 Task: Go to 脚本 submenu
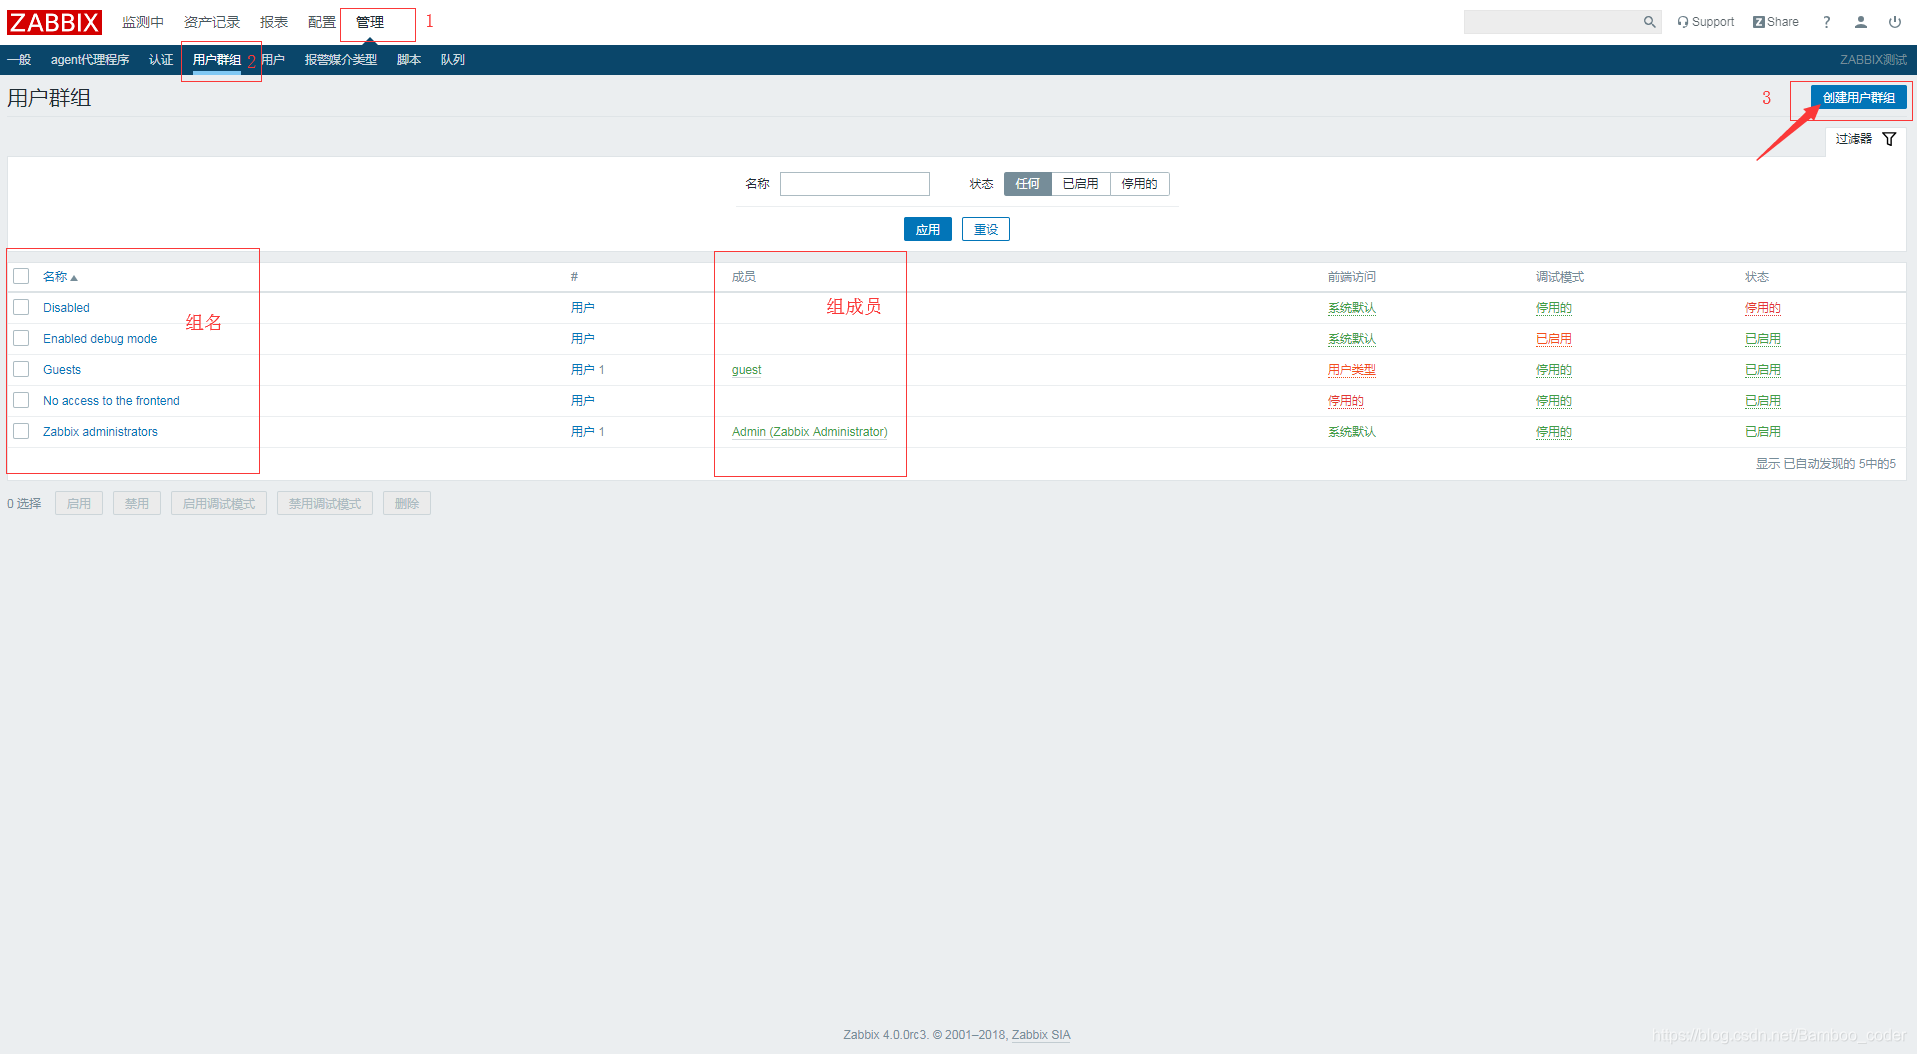tap(409, 60)
